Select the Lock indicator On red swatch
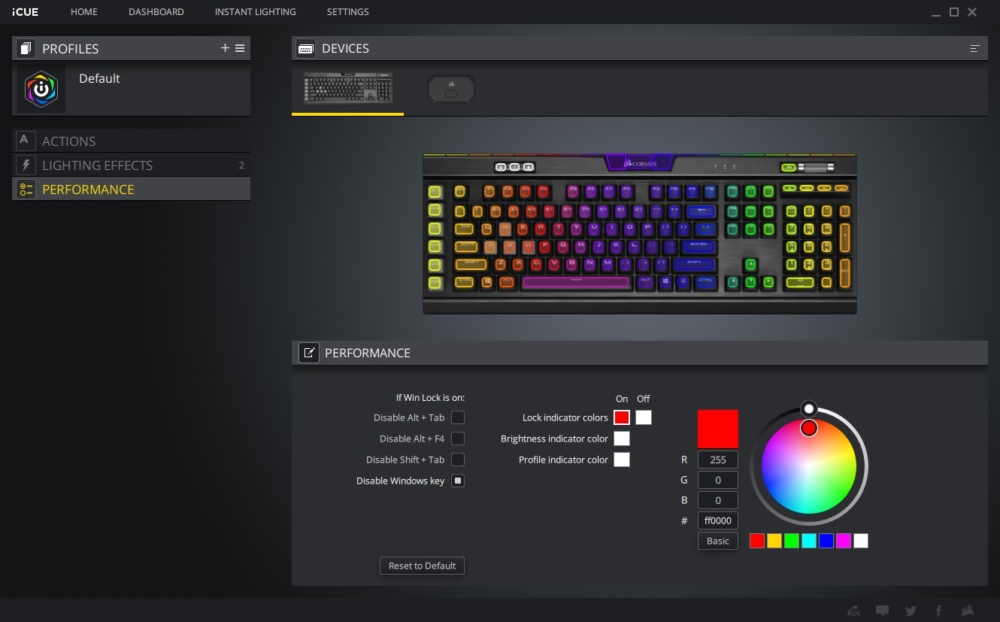Screen dimensions: 1000x622 click(621, 417)
